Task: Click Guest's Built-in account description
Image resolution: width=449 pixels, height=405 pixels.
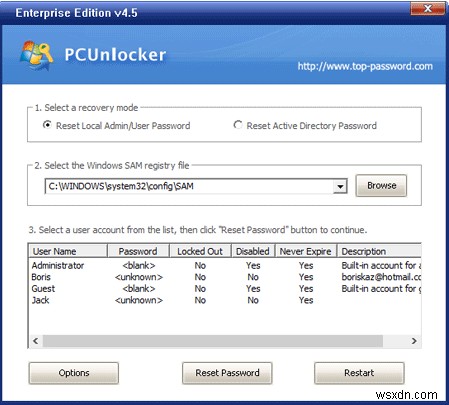Action: pos(381,289)
